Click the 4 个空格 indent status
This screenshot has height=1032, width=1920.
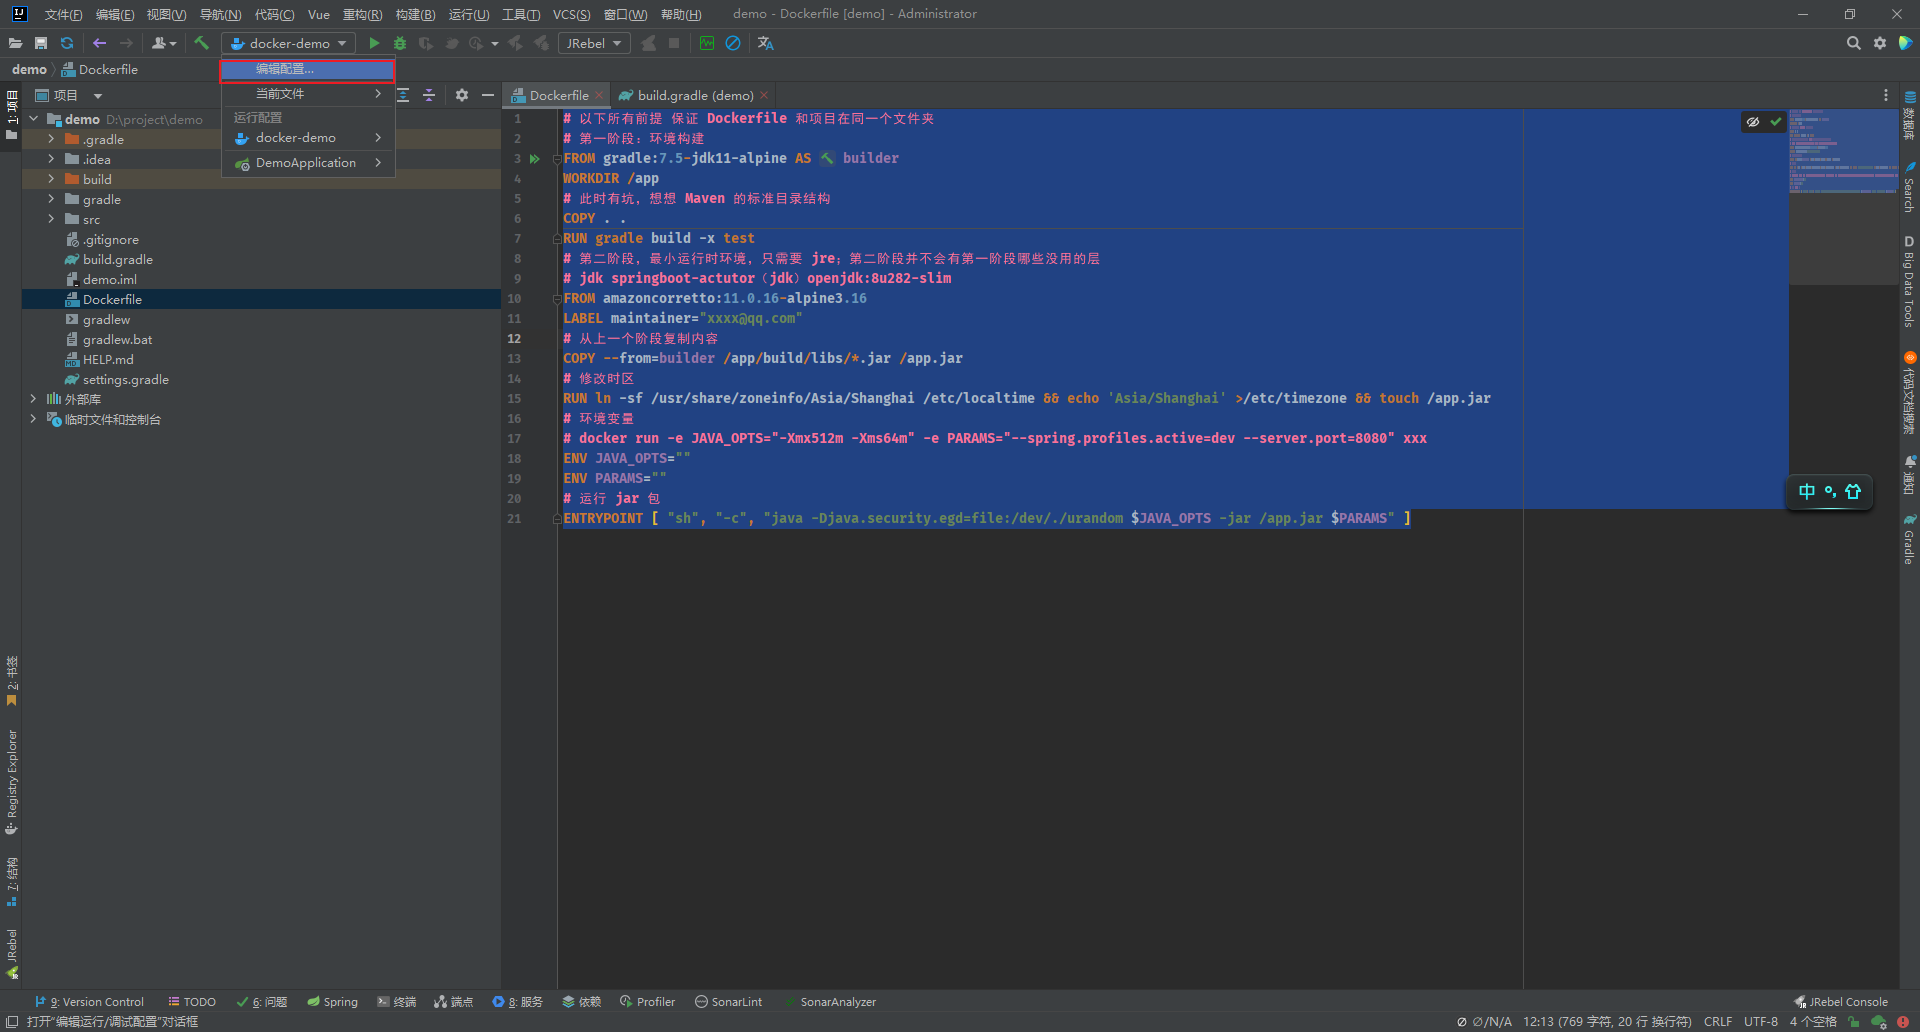[1813, 1021]
